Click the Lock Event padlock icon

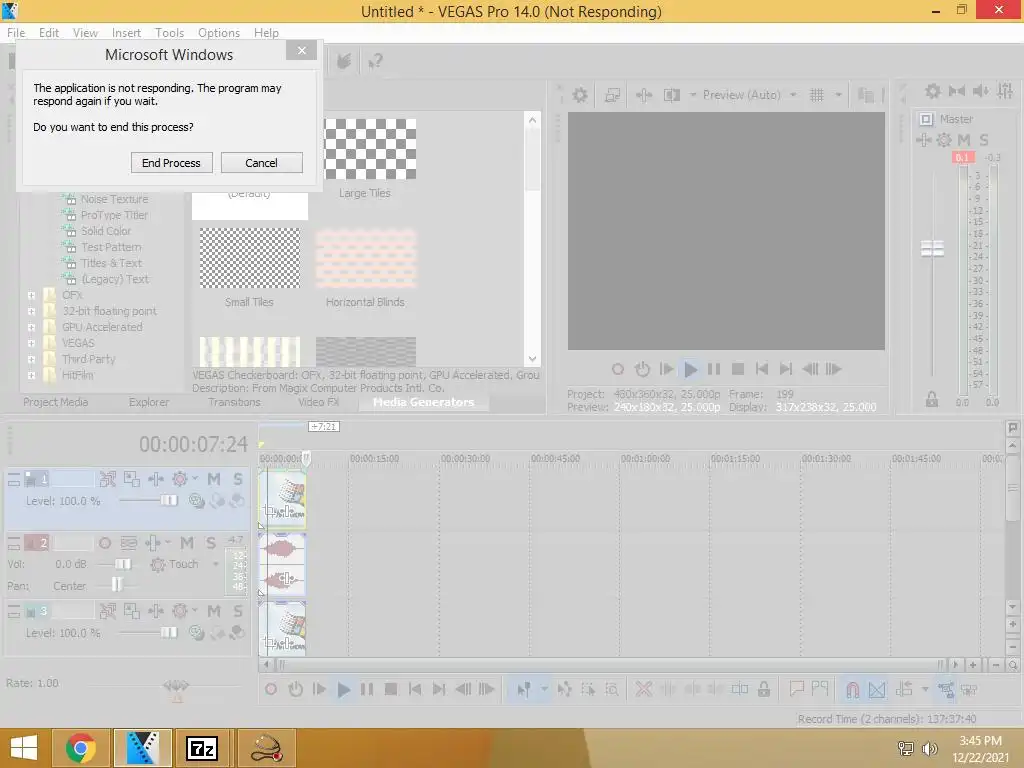(763, 689)
